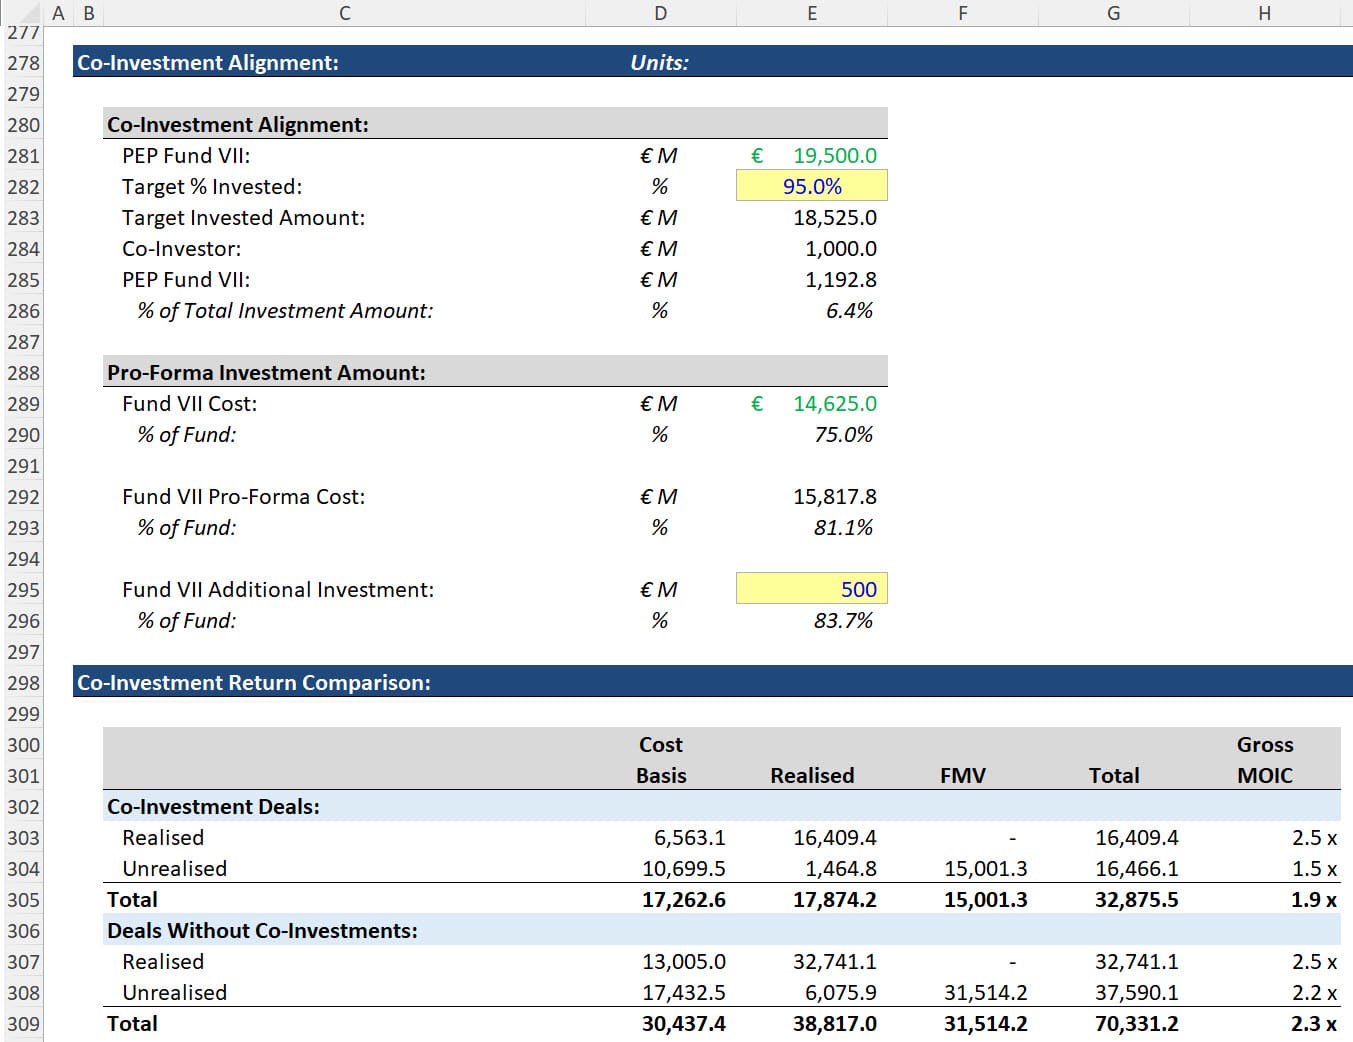Select the Co-Investment Return Comparison header cell
1353x1042 pixels.
click(254, 682)
